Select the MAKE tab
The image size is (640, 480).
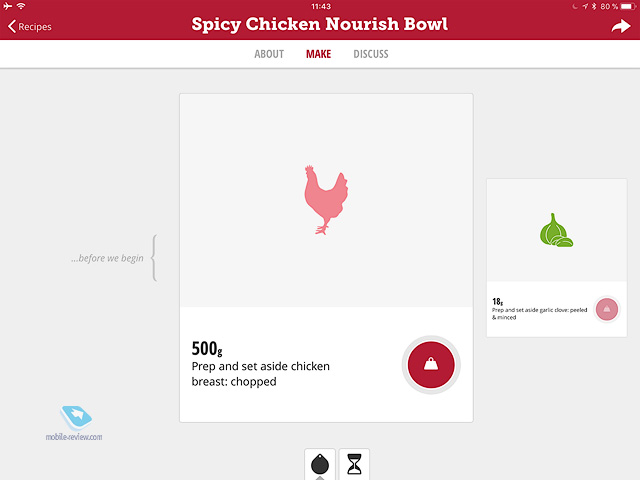click(318, 54)
